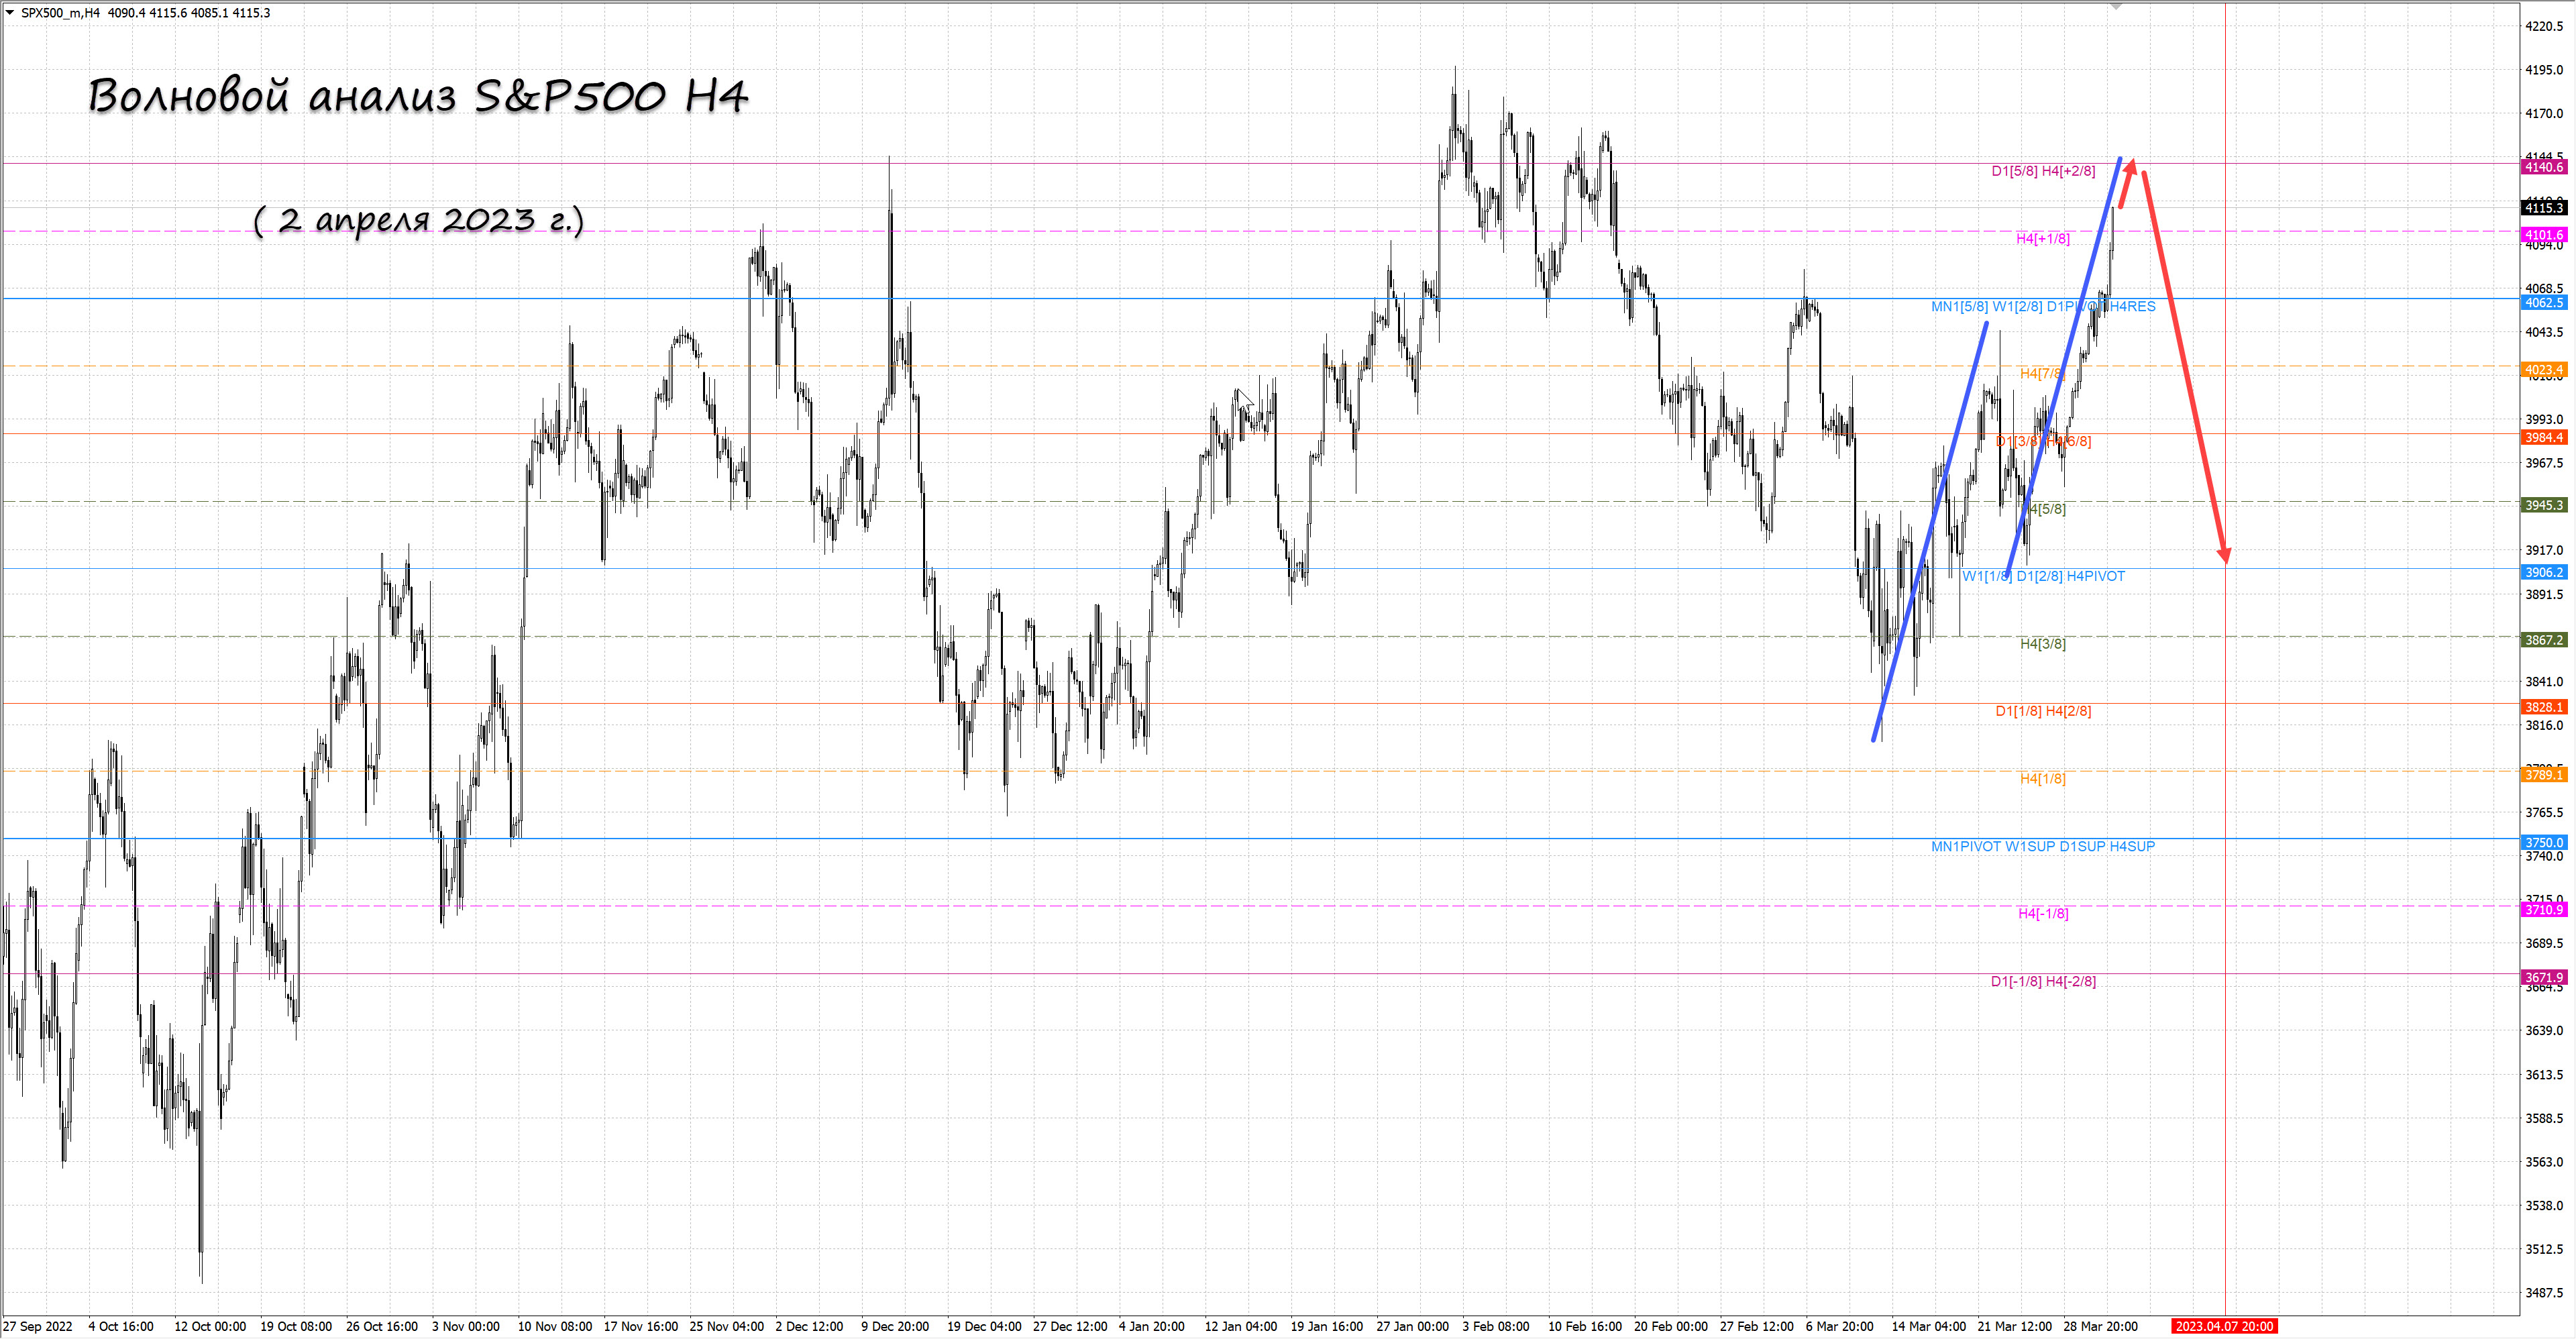
Task: Select the orange H4[1/8] level label
Action: 2042,778
